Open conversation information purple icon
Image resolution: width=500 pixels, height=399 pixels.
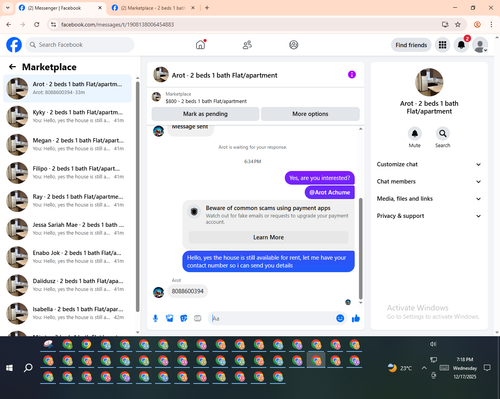(352, 75)
